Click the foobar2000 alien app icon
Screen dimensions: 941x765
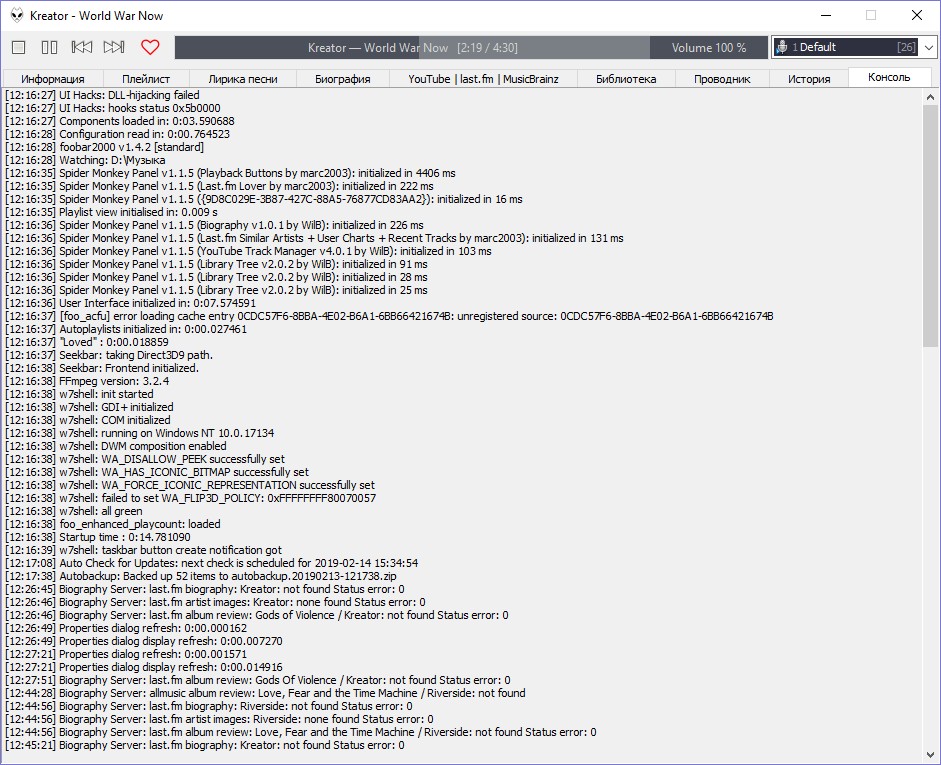[x=17, y=15]
